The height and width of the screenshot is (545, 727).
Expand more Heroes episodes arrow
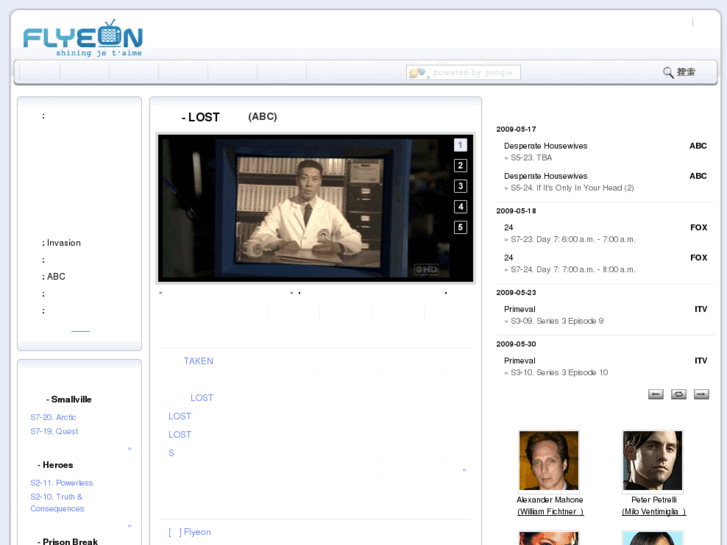pyautogui.click(x=129, y=526)
